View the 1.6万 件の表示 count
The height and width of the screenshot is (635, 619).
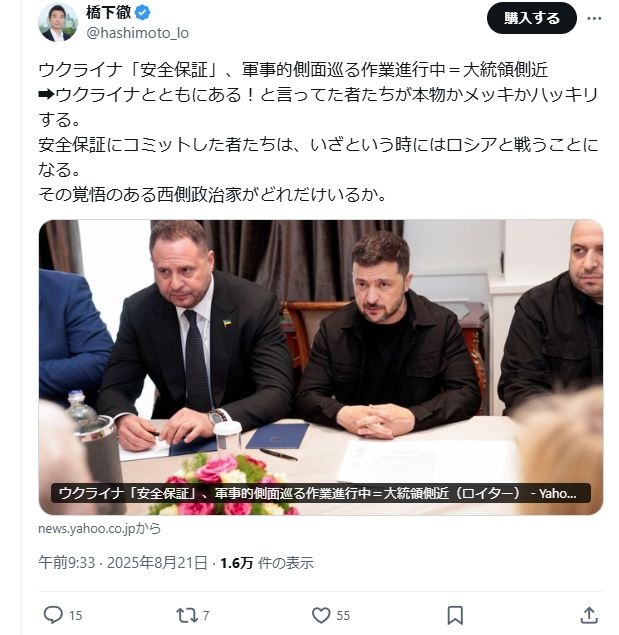267,563
